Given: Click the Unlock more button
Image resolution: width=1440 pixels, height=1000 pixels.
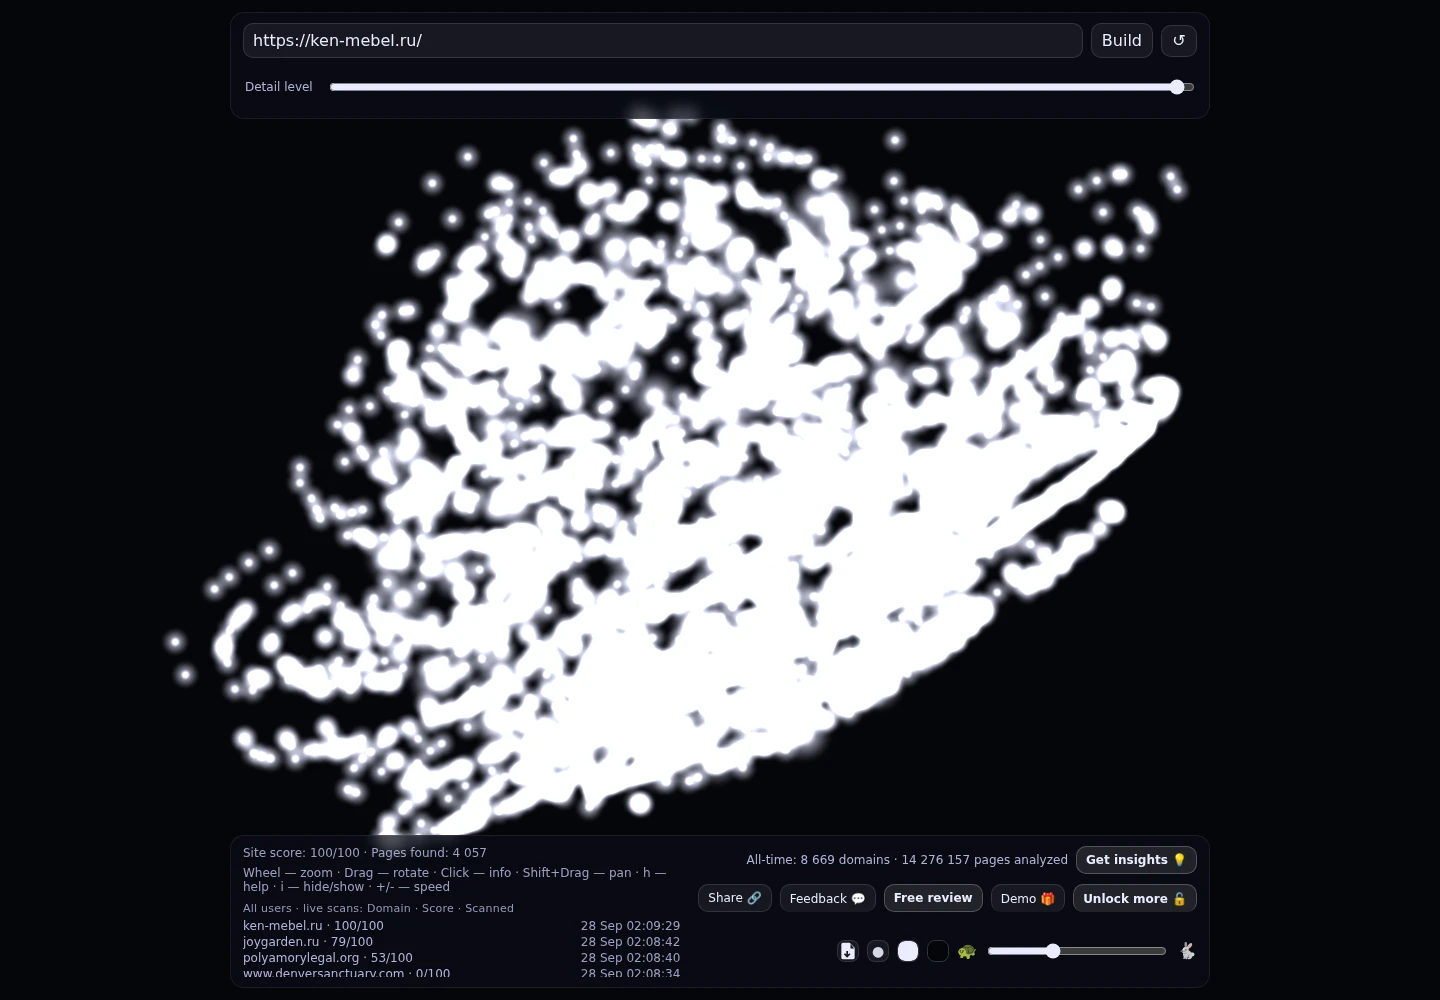Looking at the screenshot, I should click(x=1135, y=898).
